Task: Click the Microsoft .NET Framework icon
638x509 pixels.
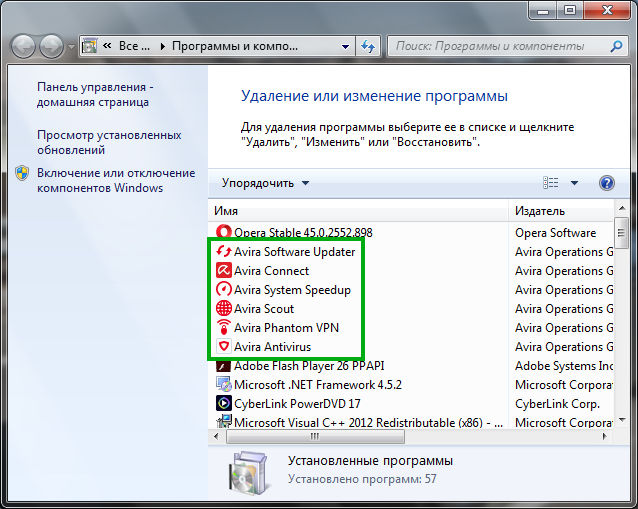Action: [223, 384]
